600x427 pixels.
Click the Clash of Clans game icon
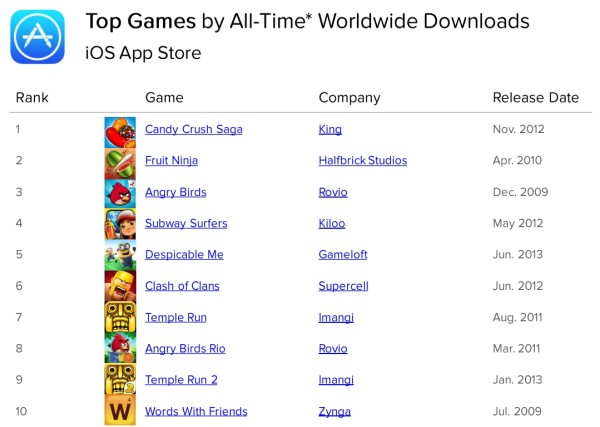coord(120,286)
